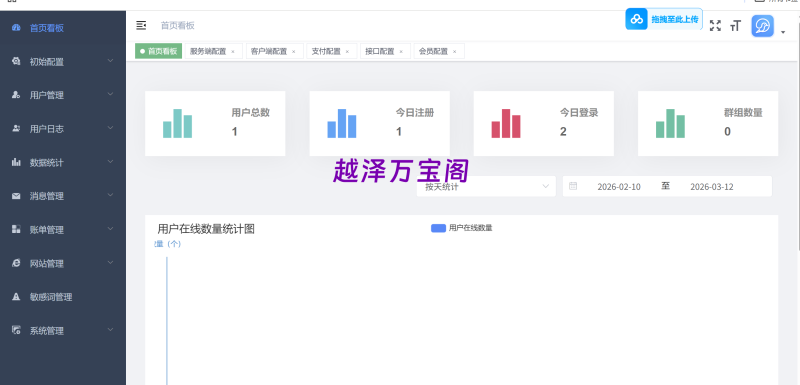Expand the 初始配置 menu chevron

pos(110,61)
